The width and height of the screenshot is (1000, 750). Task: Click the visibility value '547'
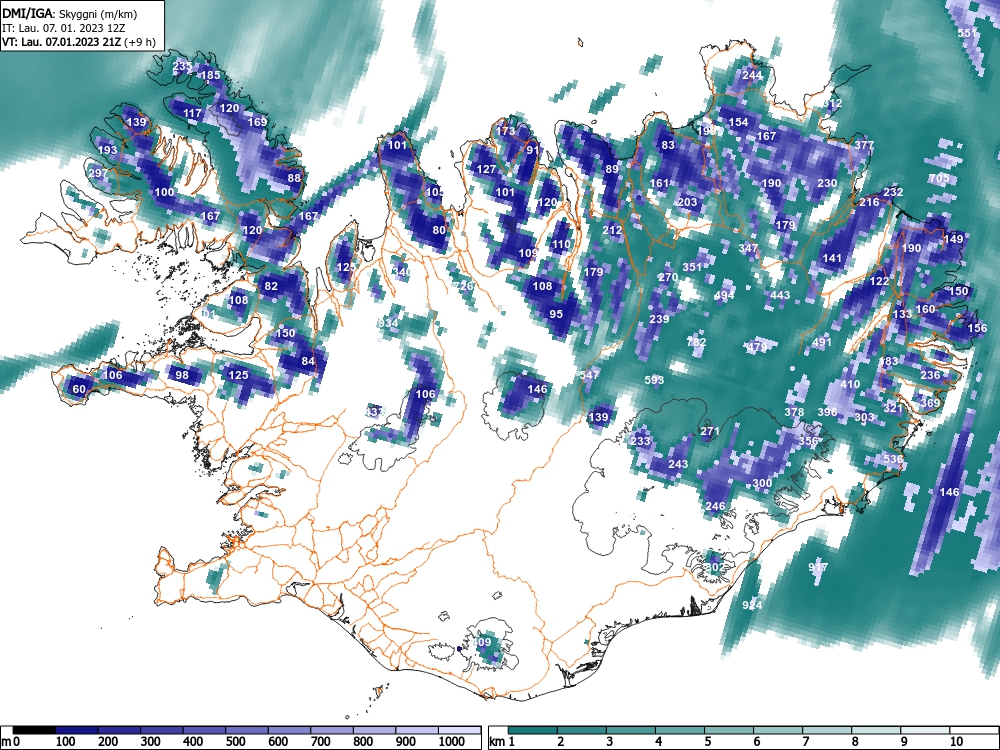point(589,374)
